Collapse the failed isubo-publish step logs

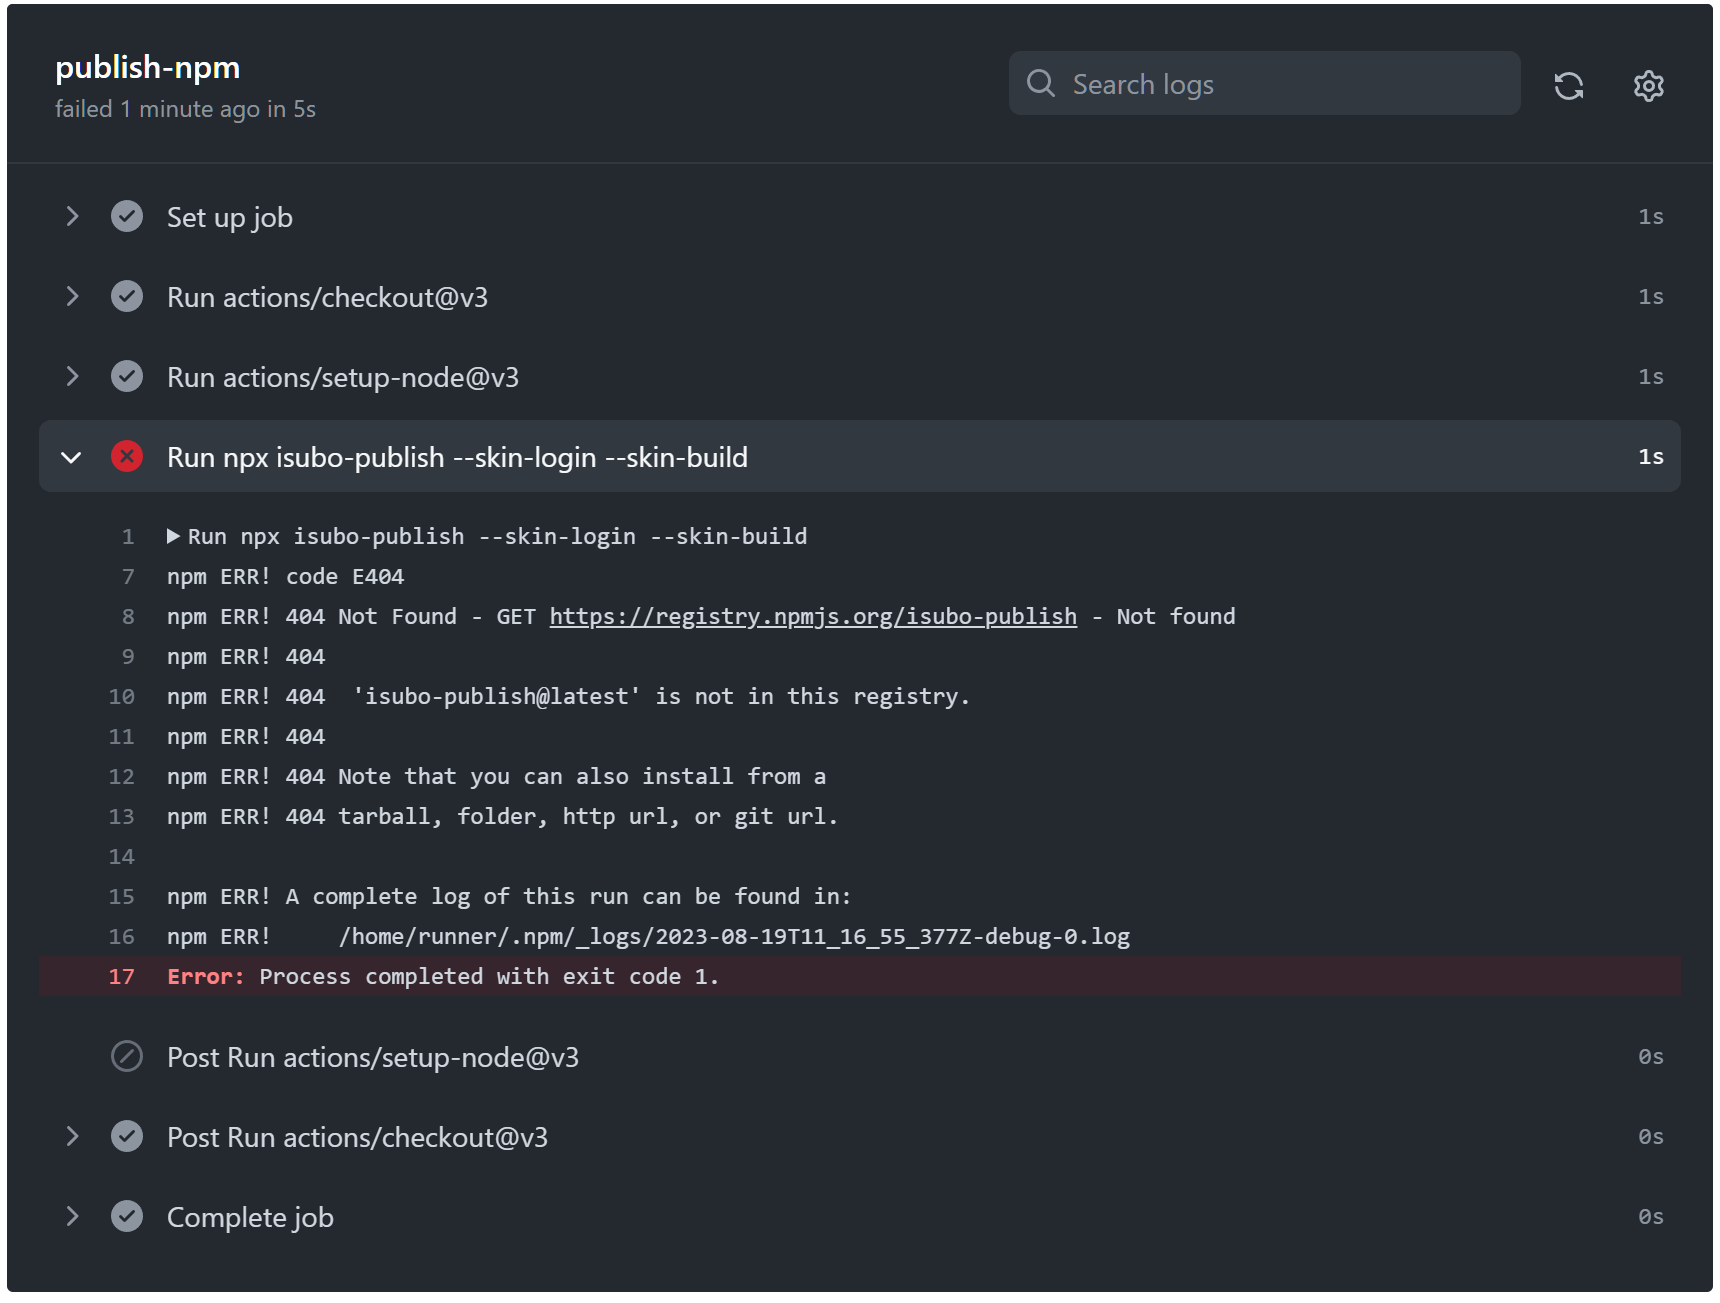tap(71, 456)
